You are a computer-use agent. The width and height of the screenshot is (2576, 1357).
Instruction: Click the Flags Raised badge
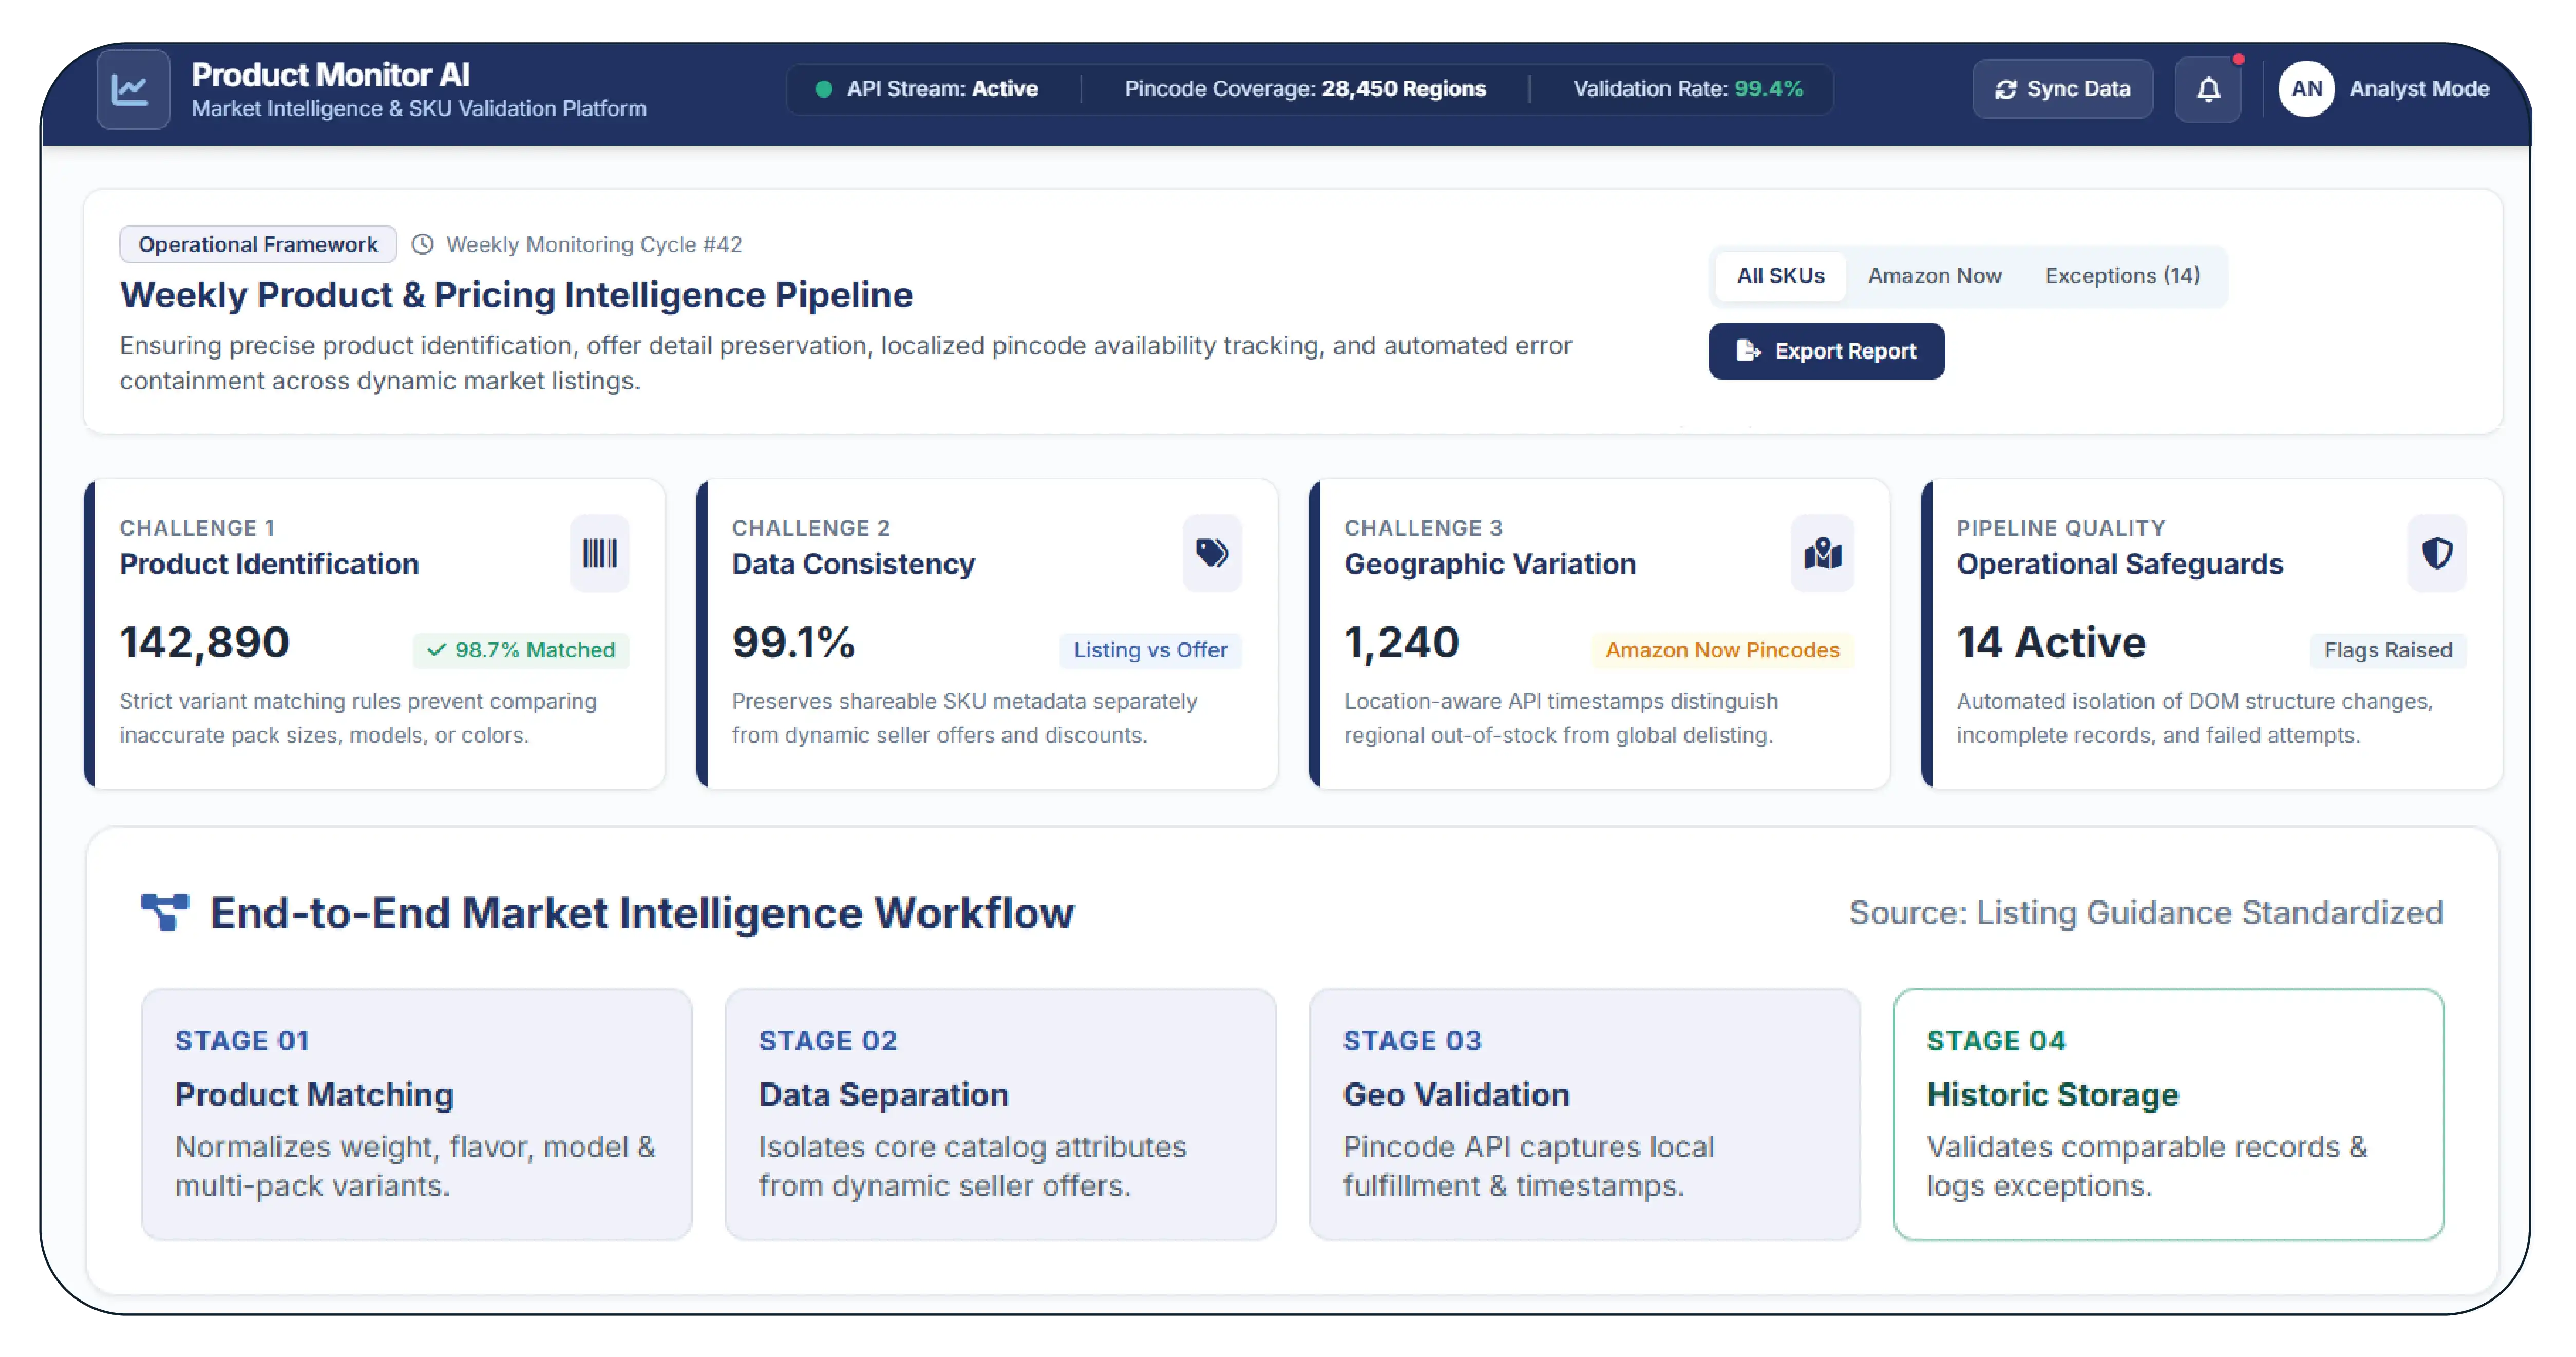2388,650
